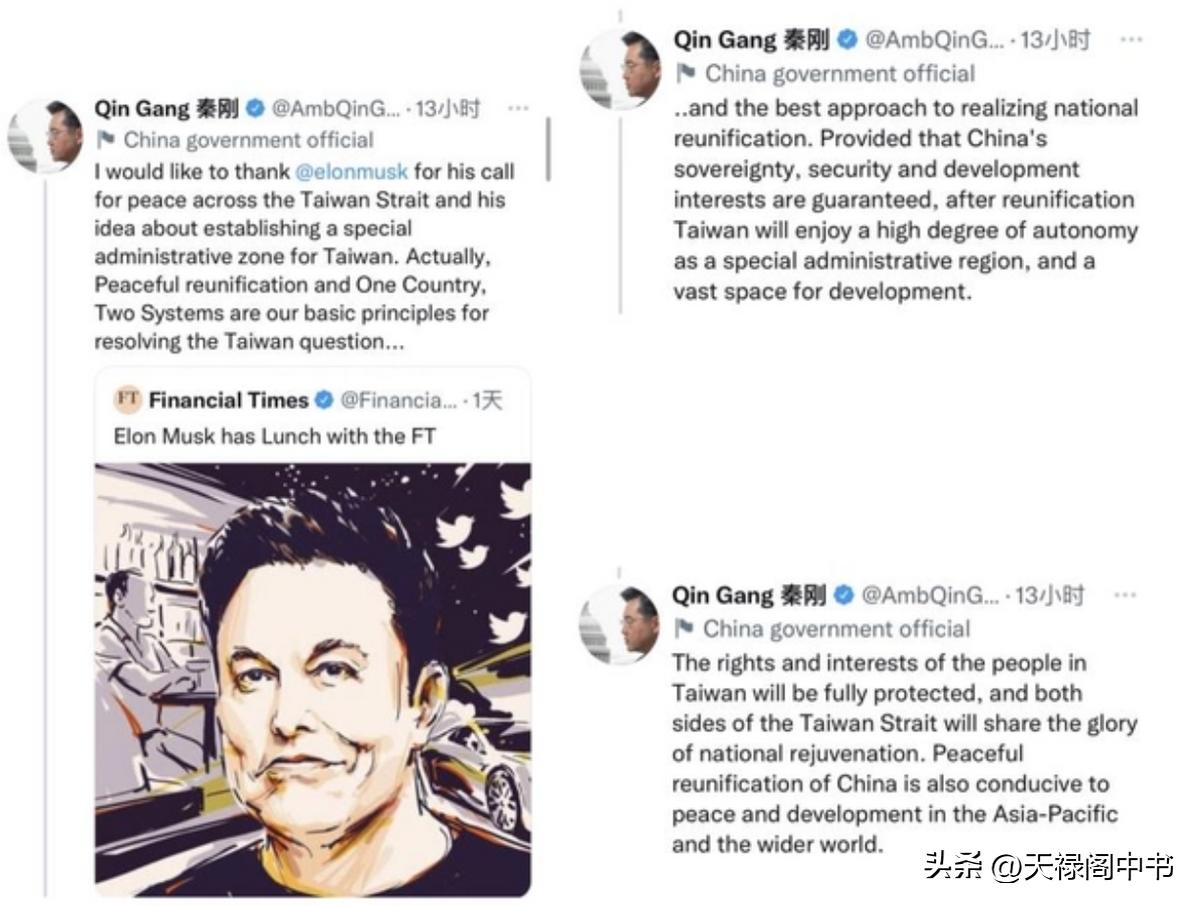
Task: Click the flag icon in the bottom right tweet label
Action: click(x=684, y=629)
